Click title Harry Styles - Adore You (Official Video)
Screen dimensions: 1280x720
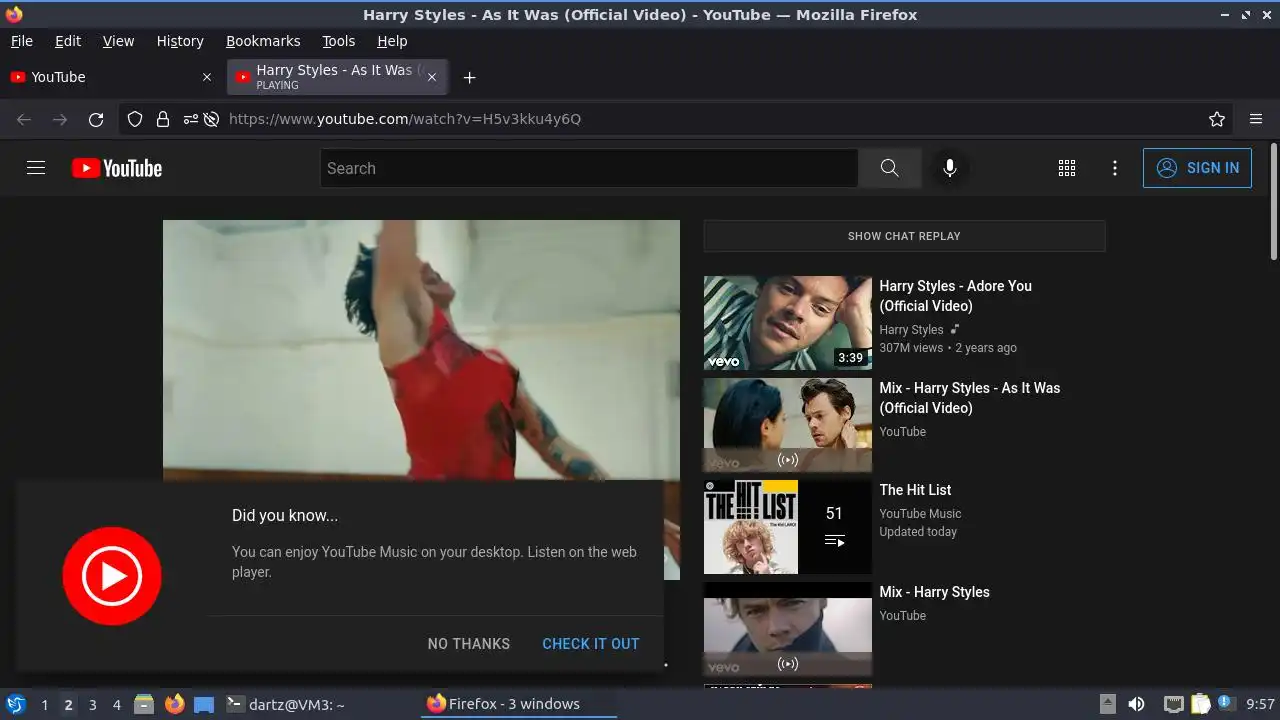coord(955,296)
